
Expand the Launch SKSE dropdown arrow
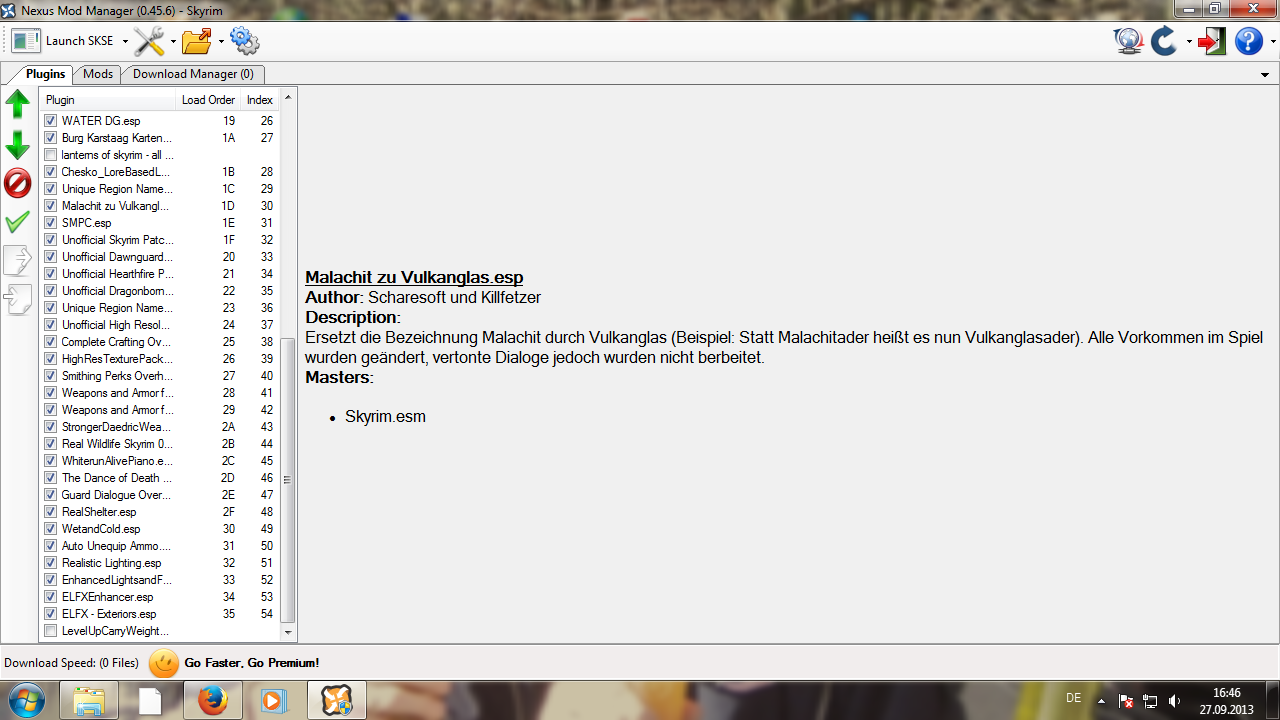pyautogui.click(x=125, y=42)
